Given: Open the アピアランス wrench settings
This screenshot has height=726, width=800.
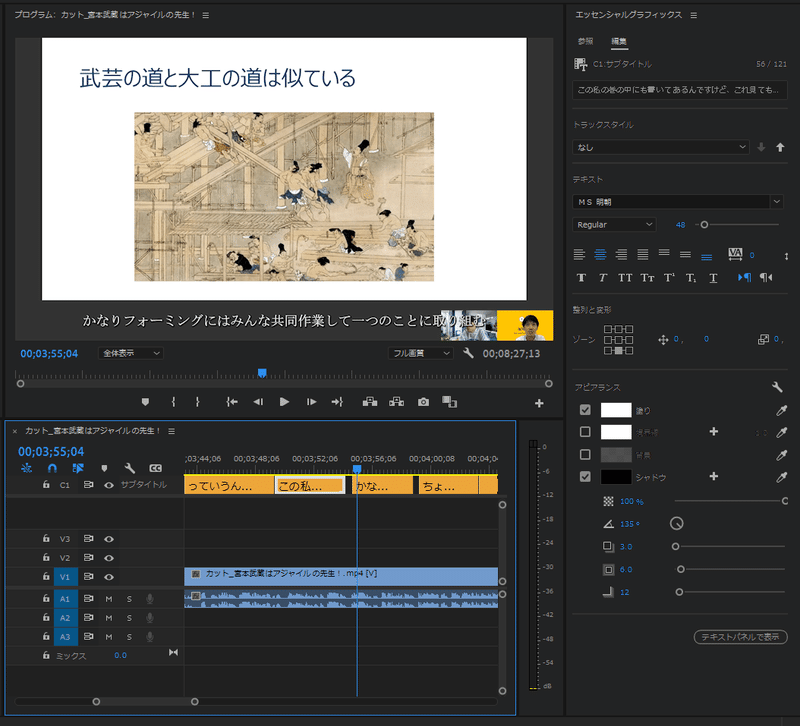Looking at the screenshot, I should (778, 387).
